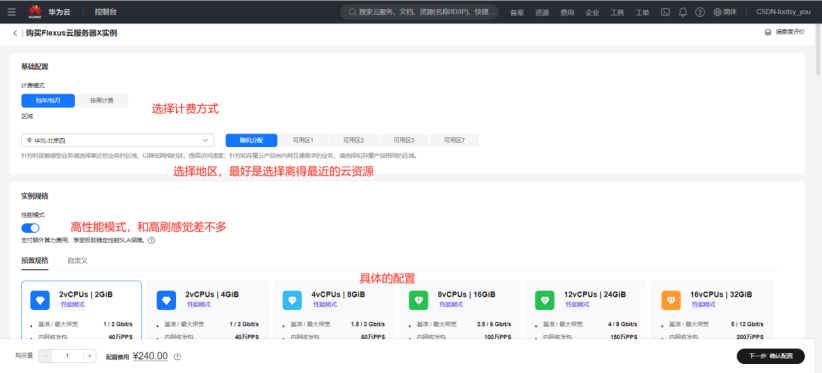822x373 pixels.
Task: Click the info icon next to ¥240.00
Action: click(177, 357)
